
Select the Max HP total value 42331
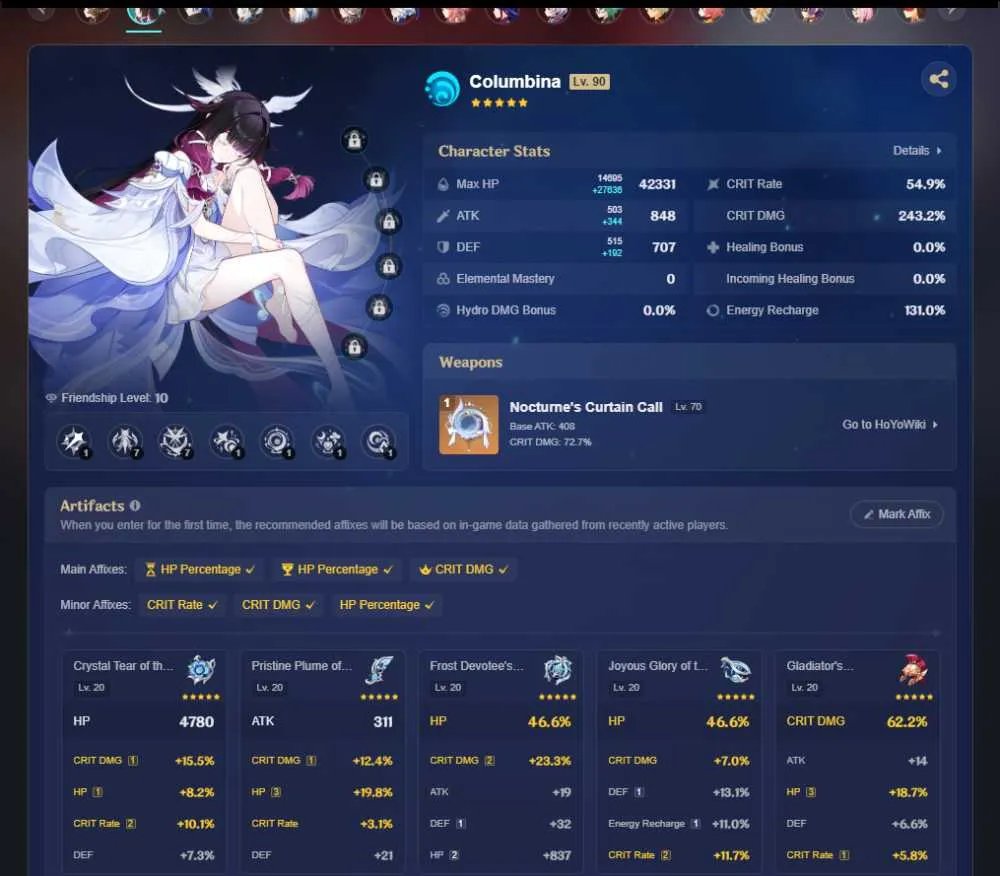[657, 184]
